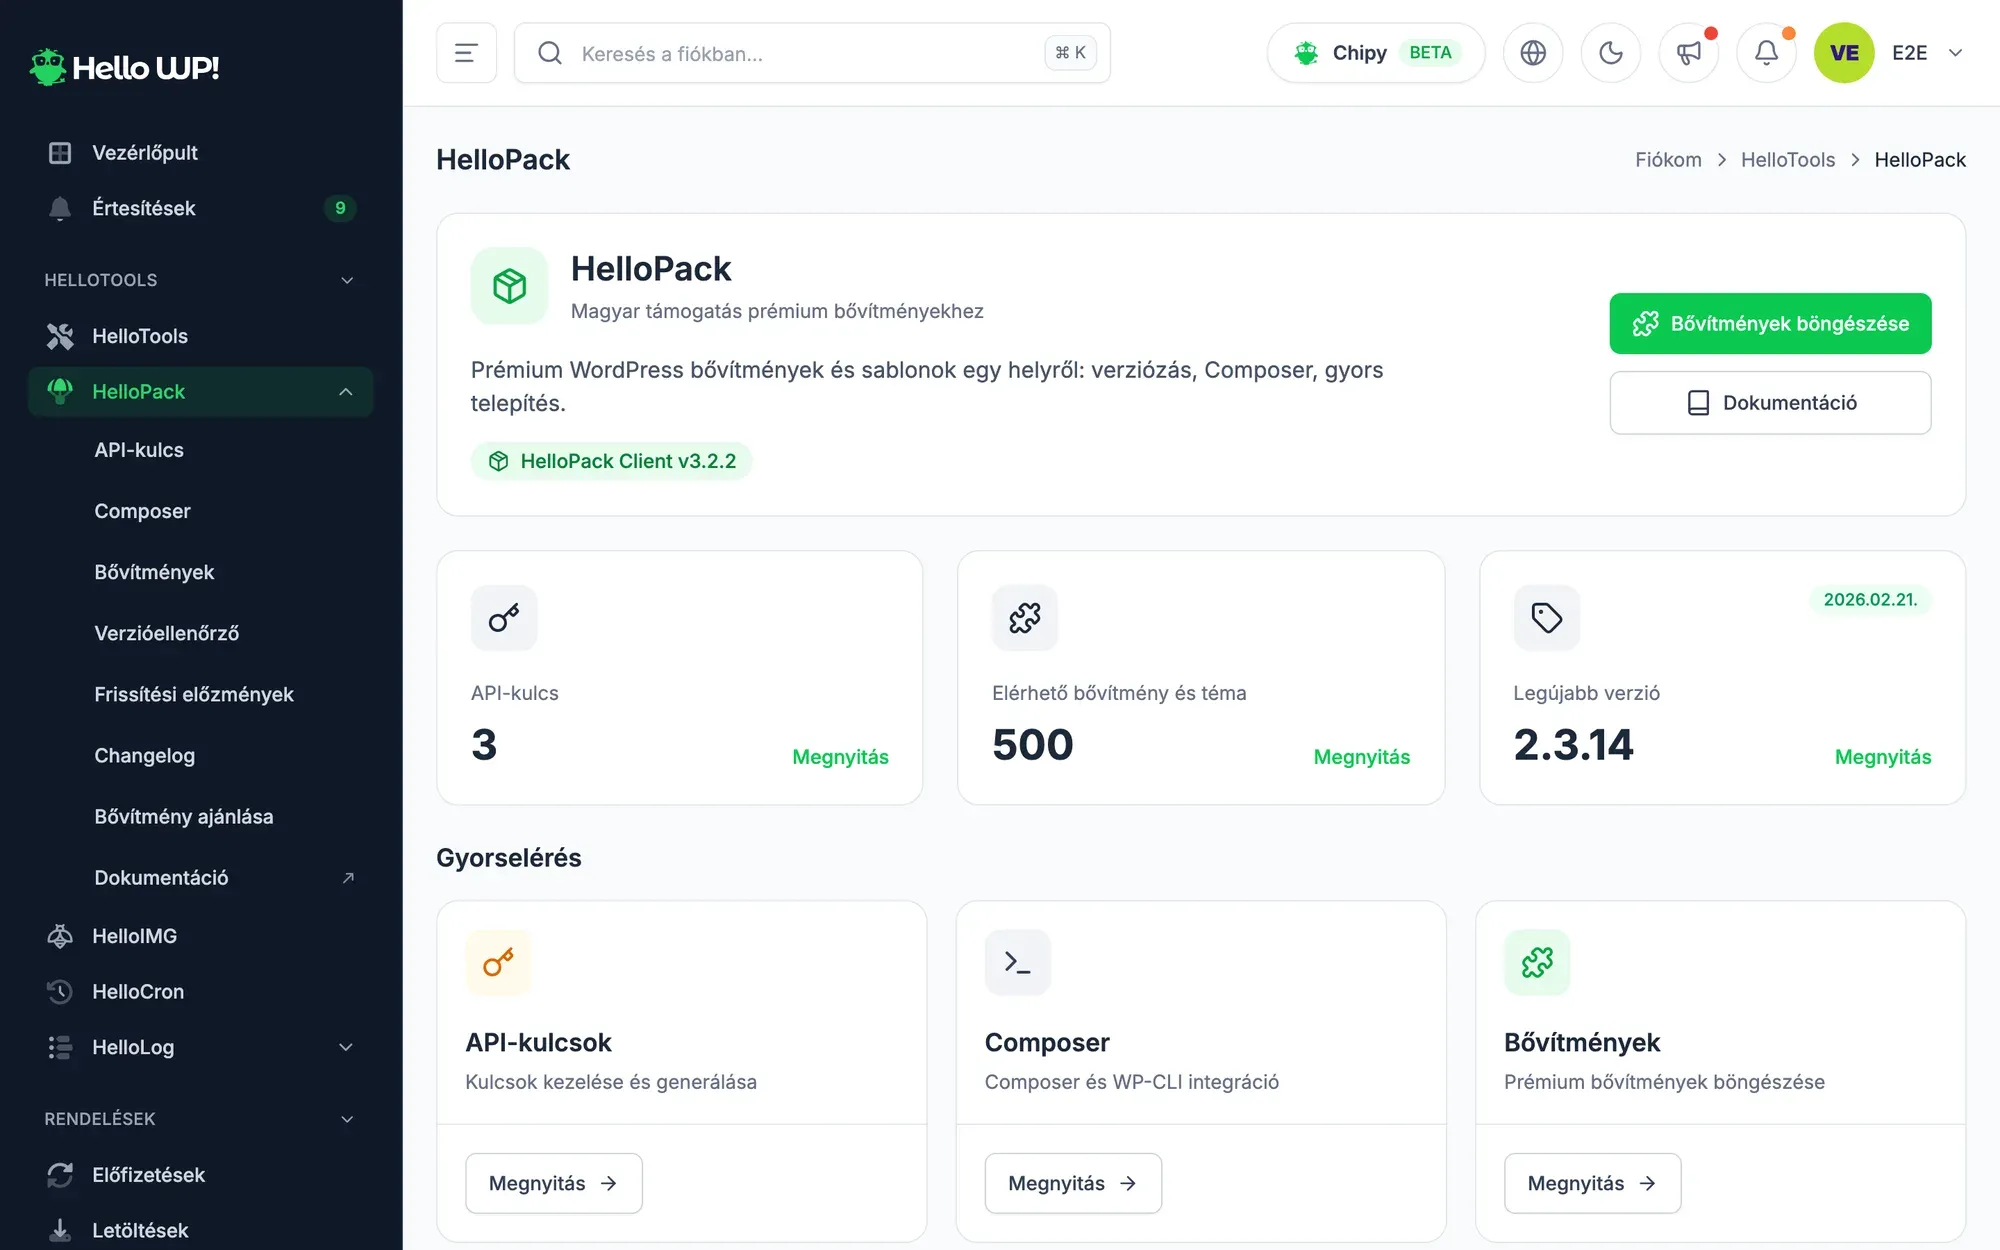Open Verzióellenőrző submenu item

click(x=166, y=633)
